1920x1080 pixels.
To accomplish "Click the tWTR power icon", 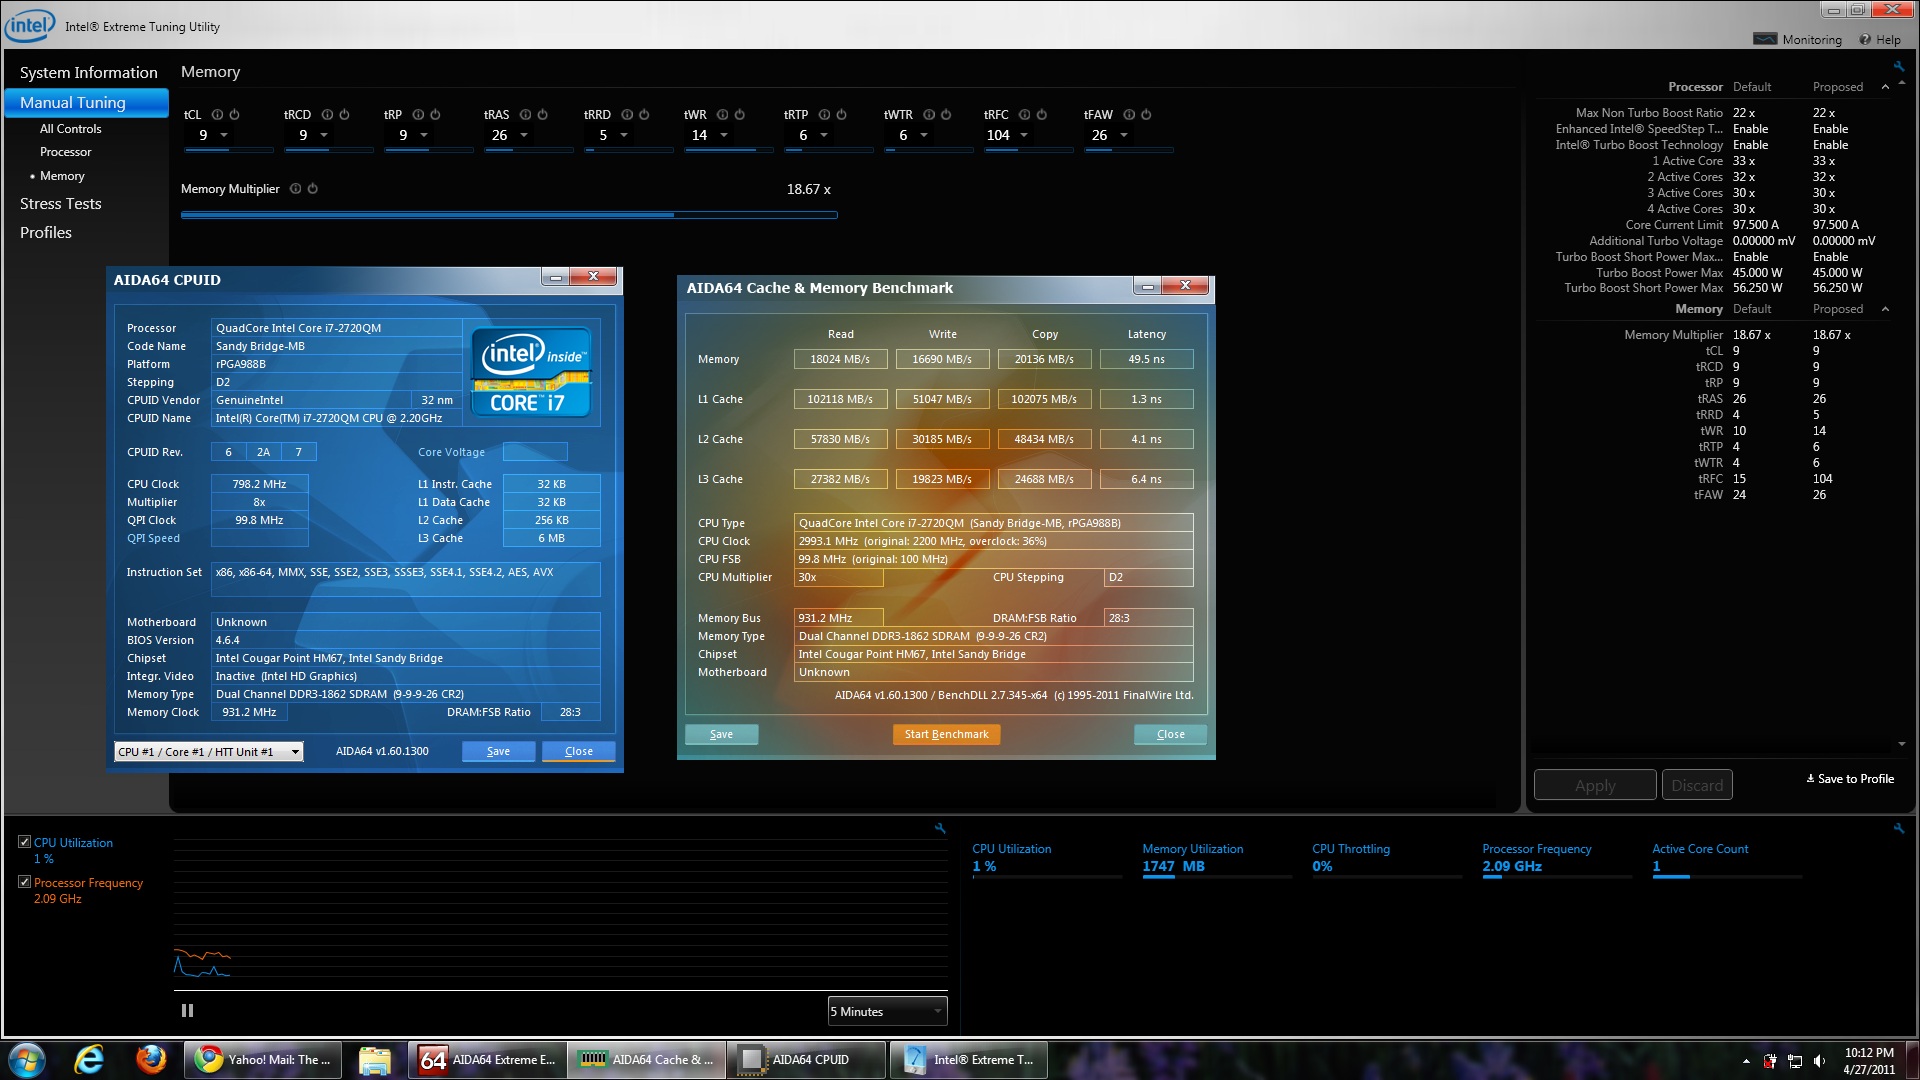I will pyautogui.click(x=945, y=115).
